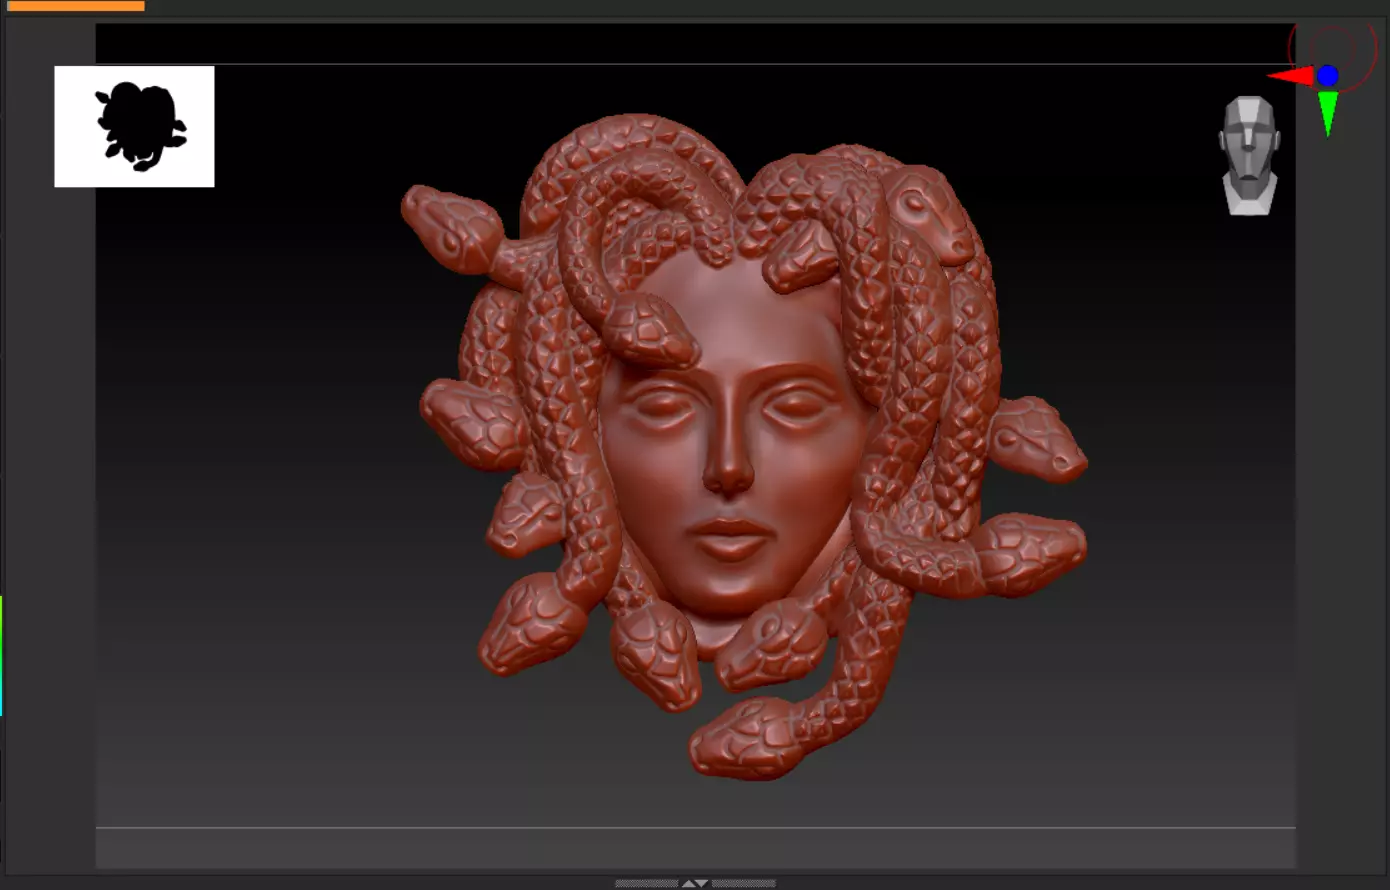Click the lips of the Medusa sculpt
This screenshot has width=1390, height=890.
coord(729,541)
